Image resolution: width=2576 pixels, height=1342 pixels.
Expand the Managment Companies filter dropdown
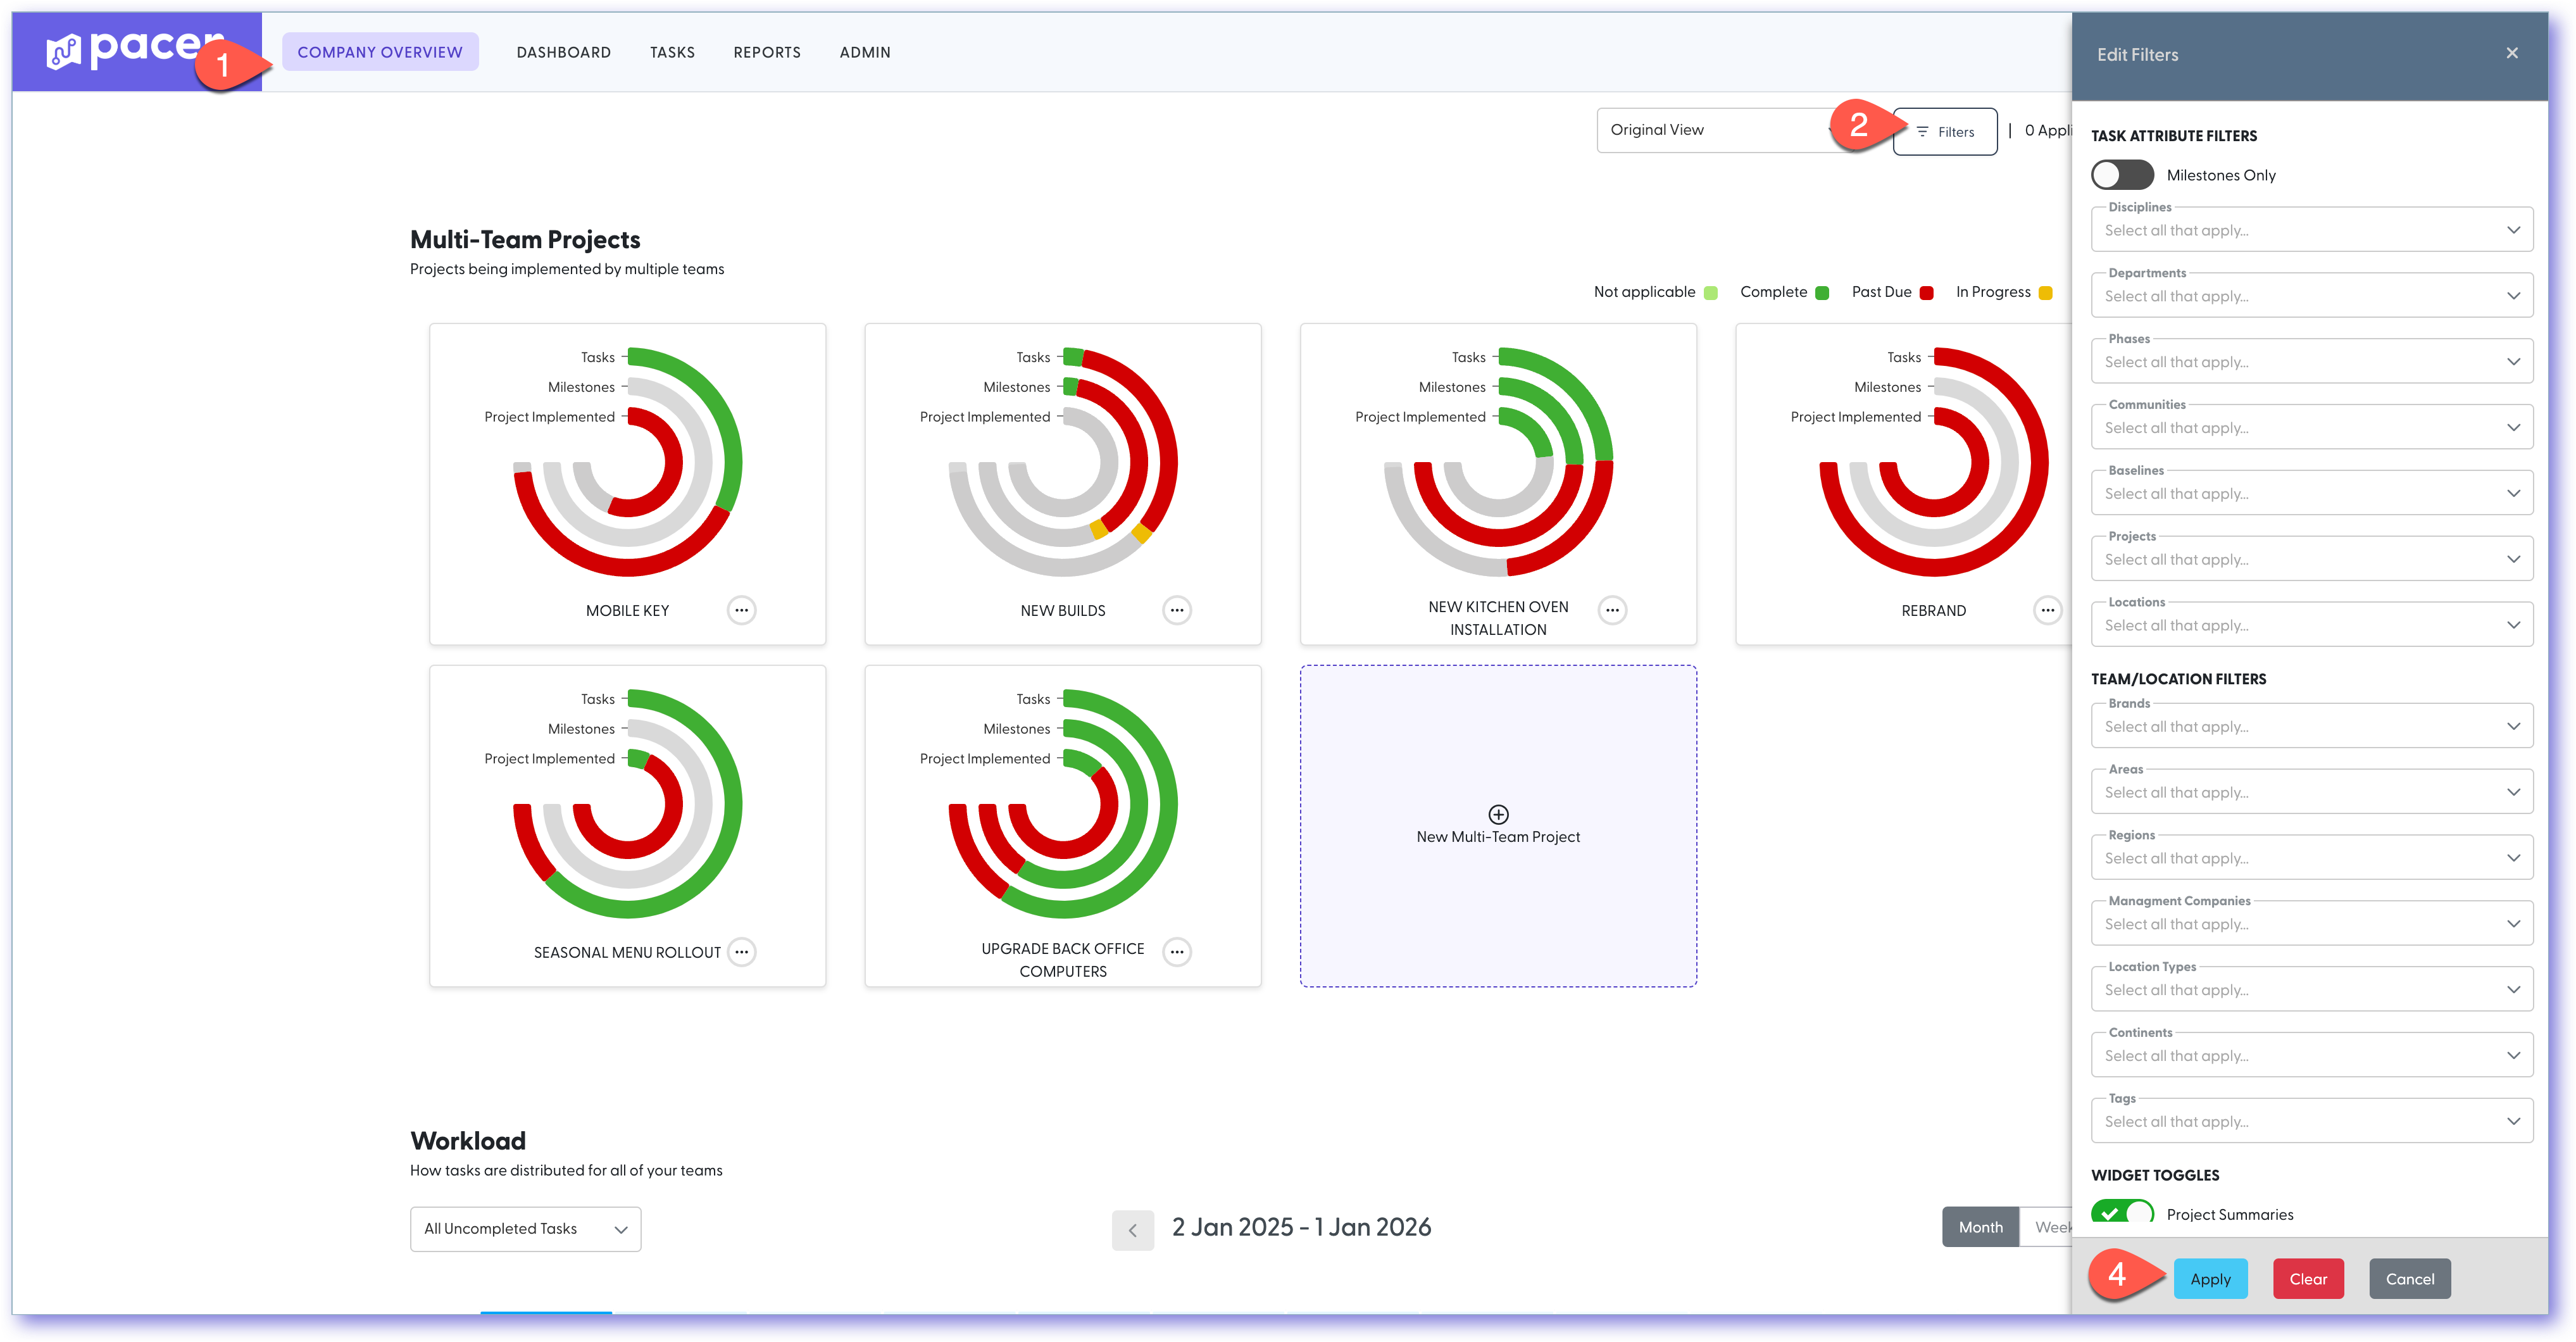point(2311,924)
